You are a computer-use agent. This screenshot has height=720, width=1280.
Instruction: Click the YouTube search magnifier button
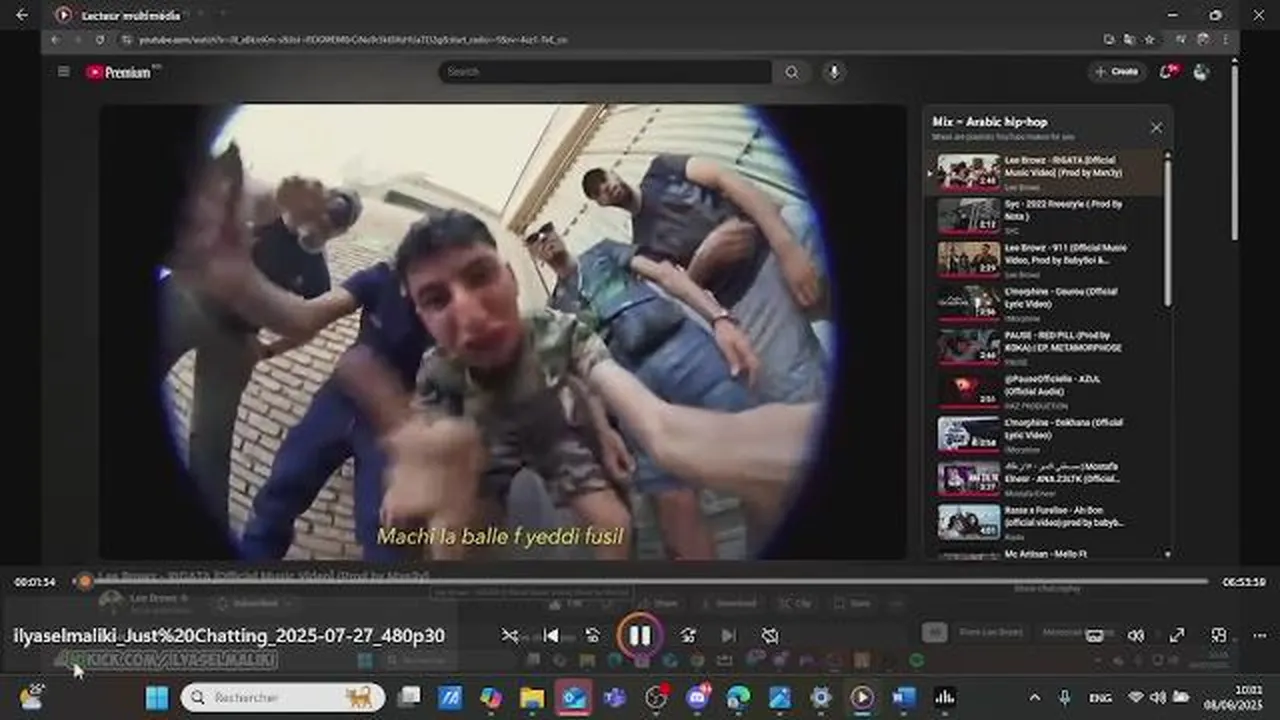(792, 72)
